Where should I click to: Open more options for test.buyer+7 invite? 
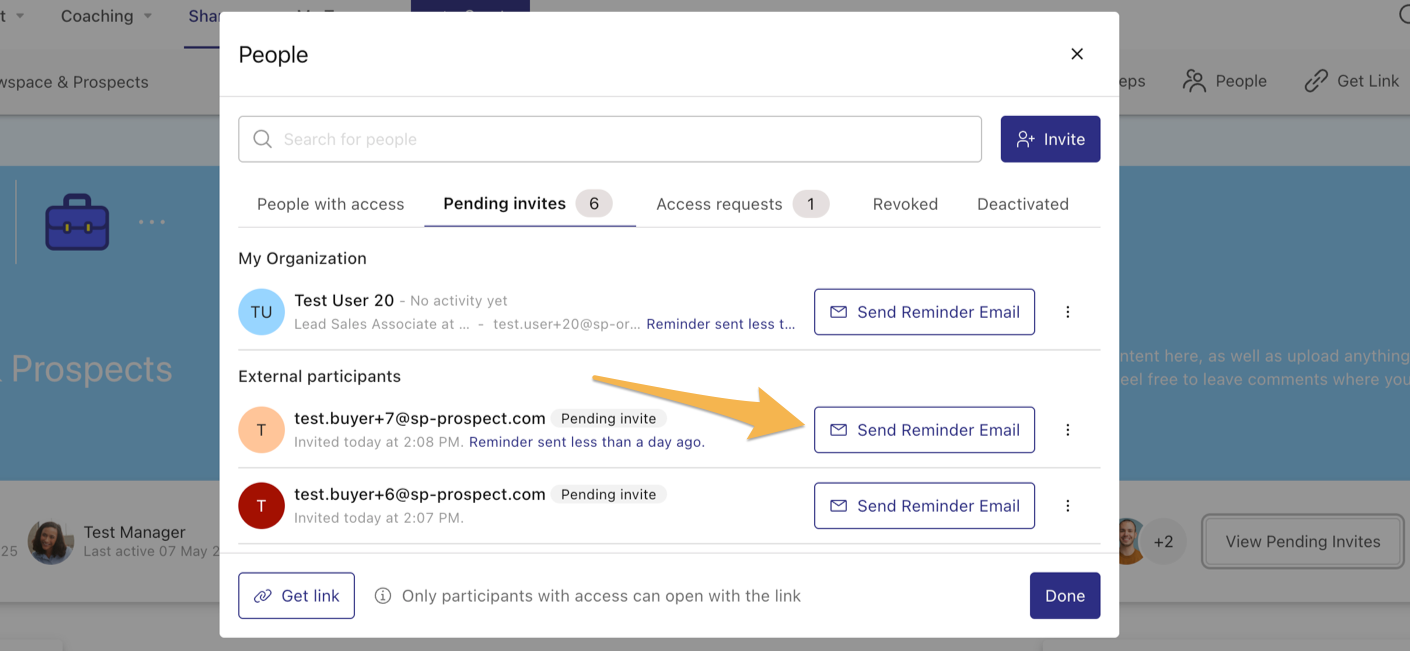[1068, 430]
